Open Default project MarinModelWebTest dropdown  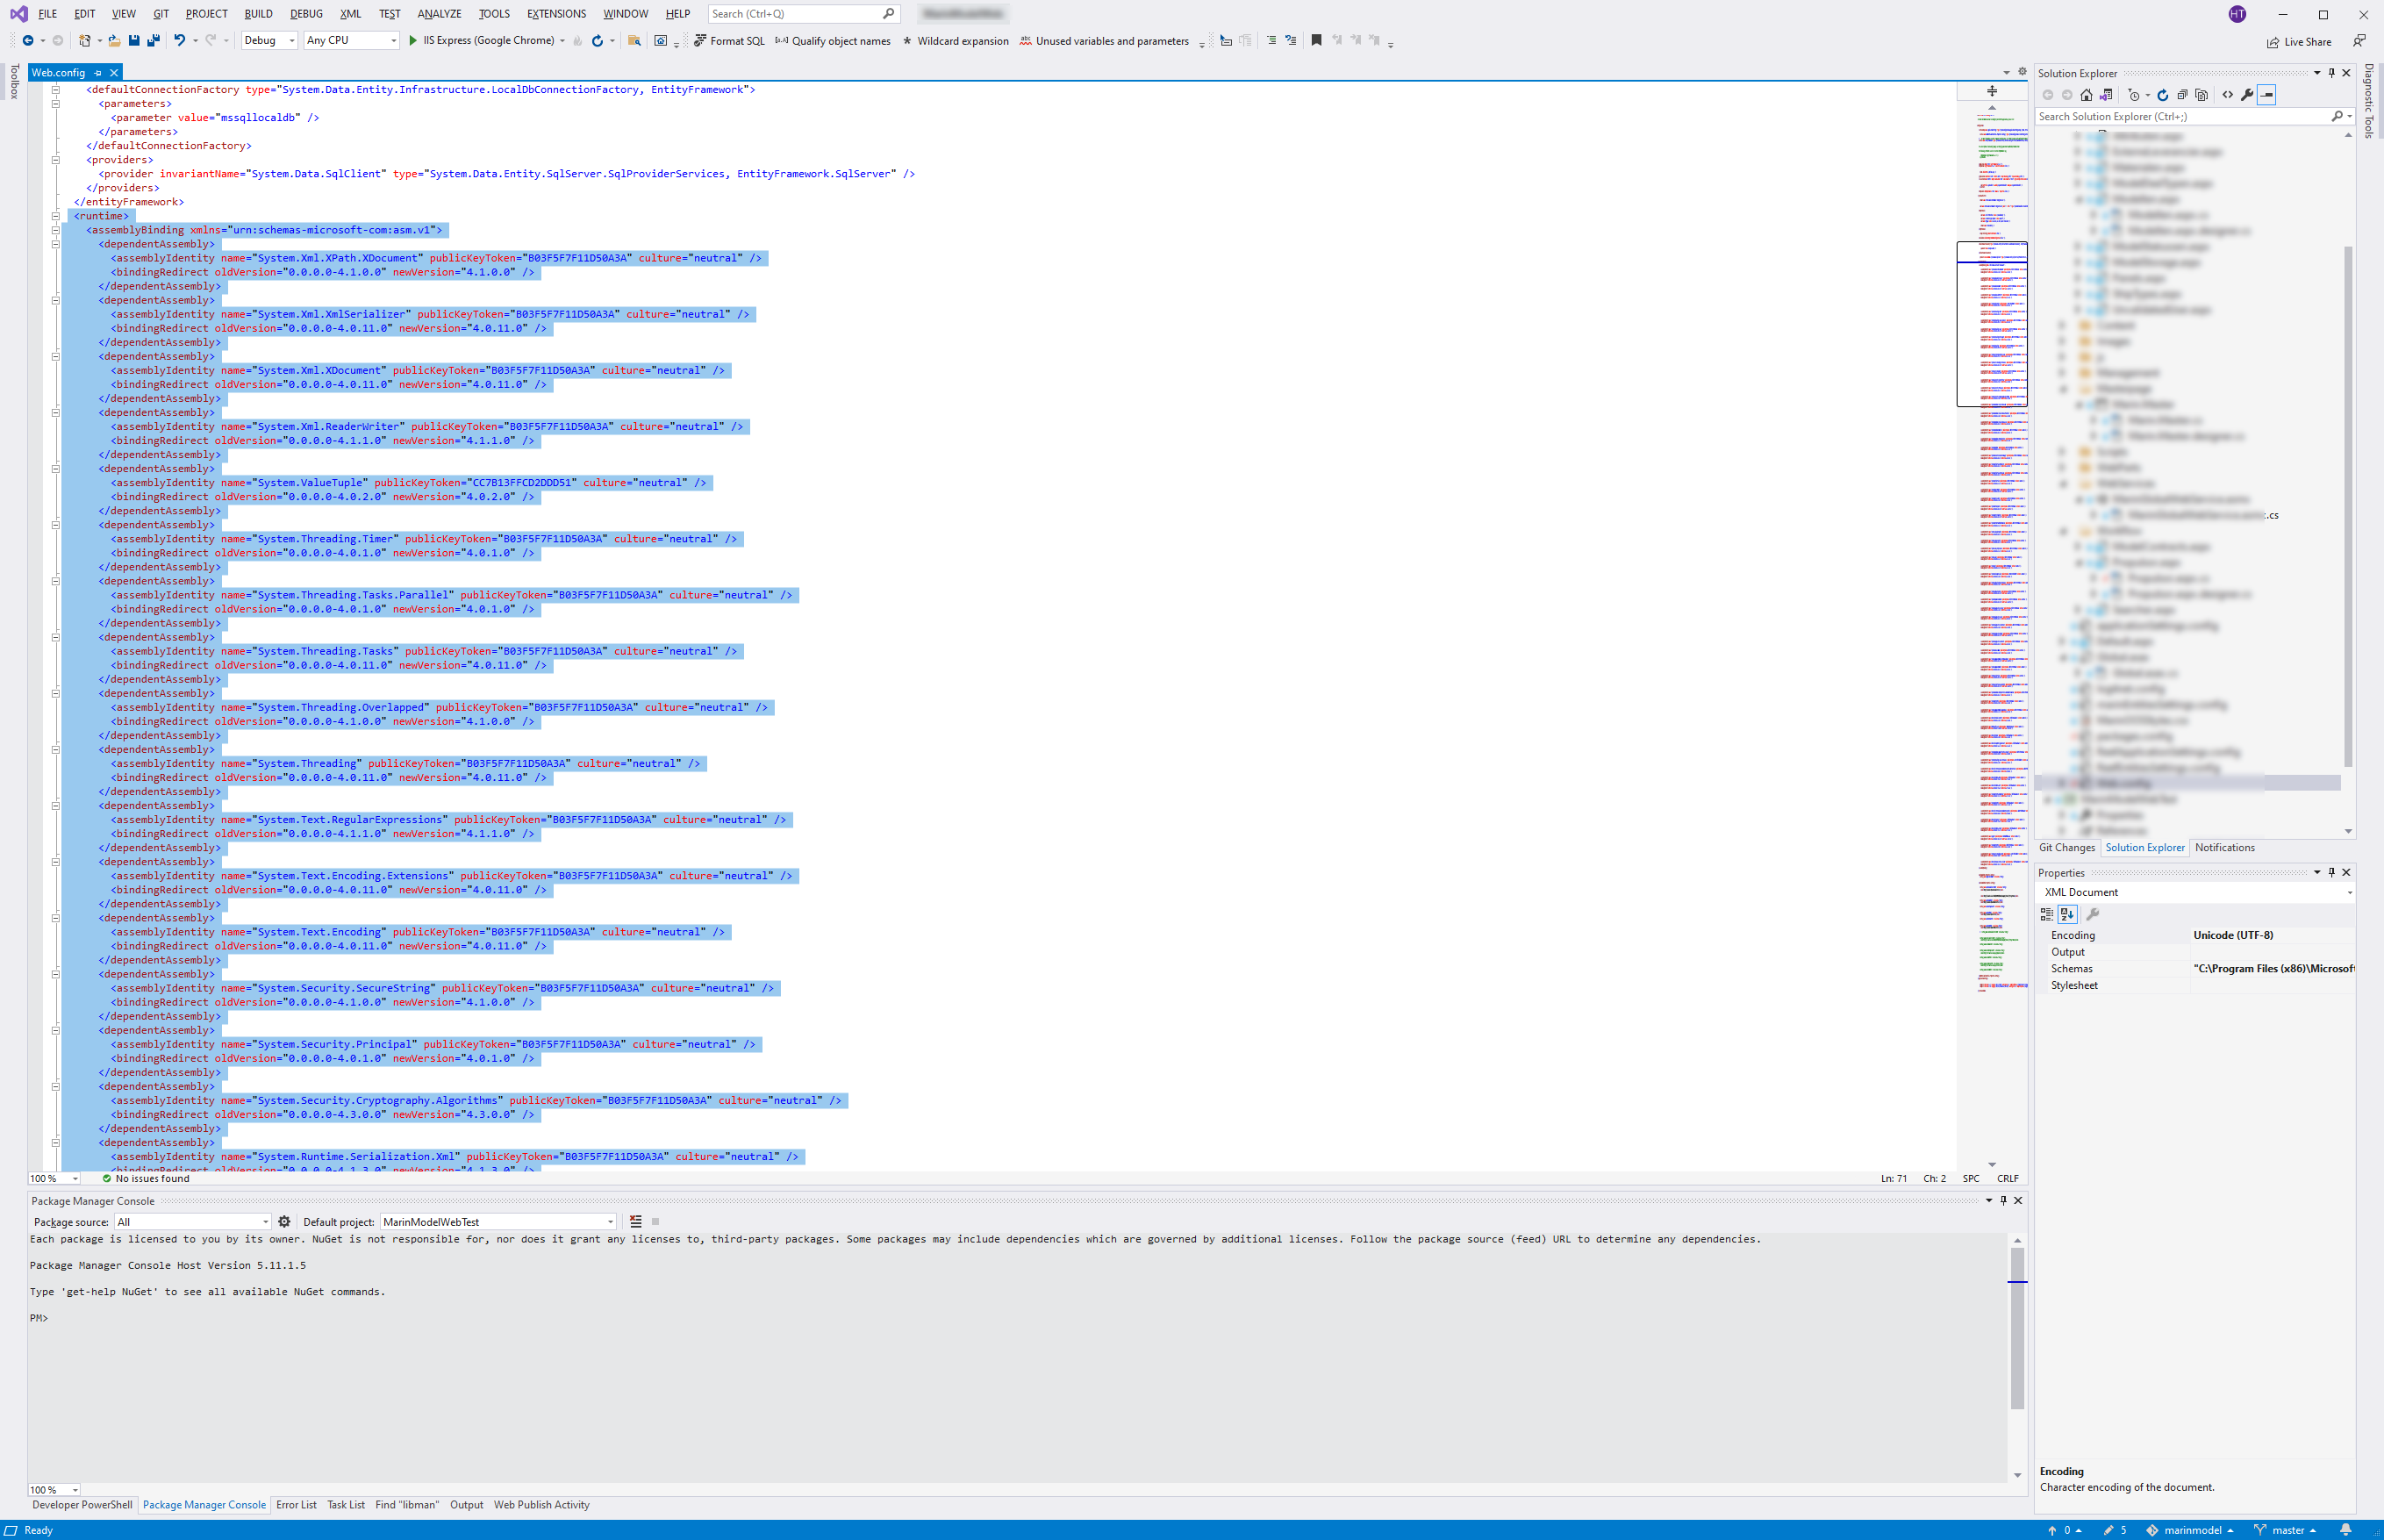[x=498, y=1222]
